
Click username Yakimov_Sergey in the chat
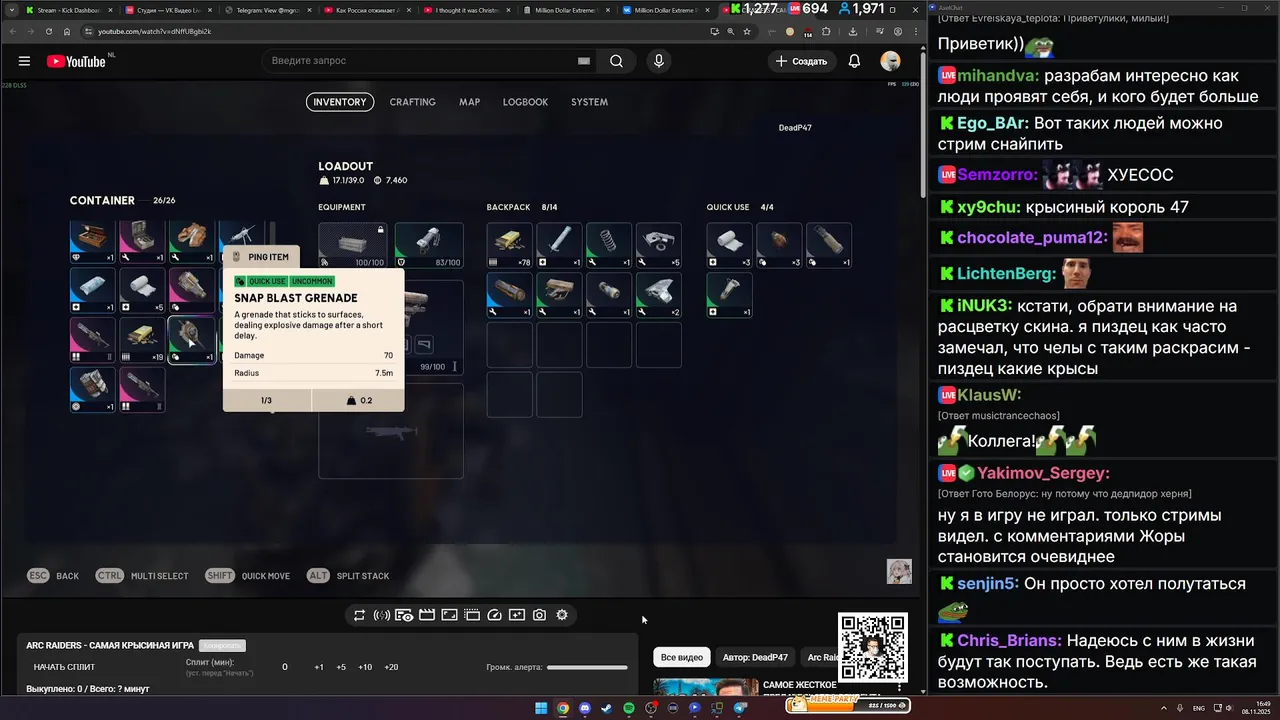[x=1043, y=473]
